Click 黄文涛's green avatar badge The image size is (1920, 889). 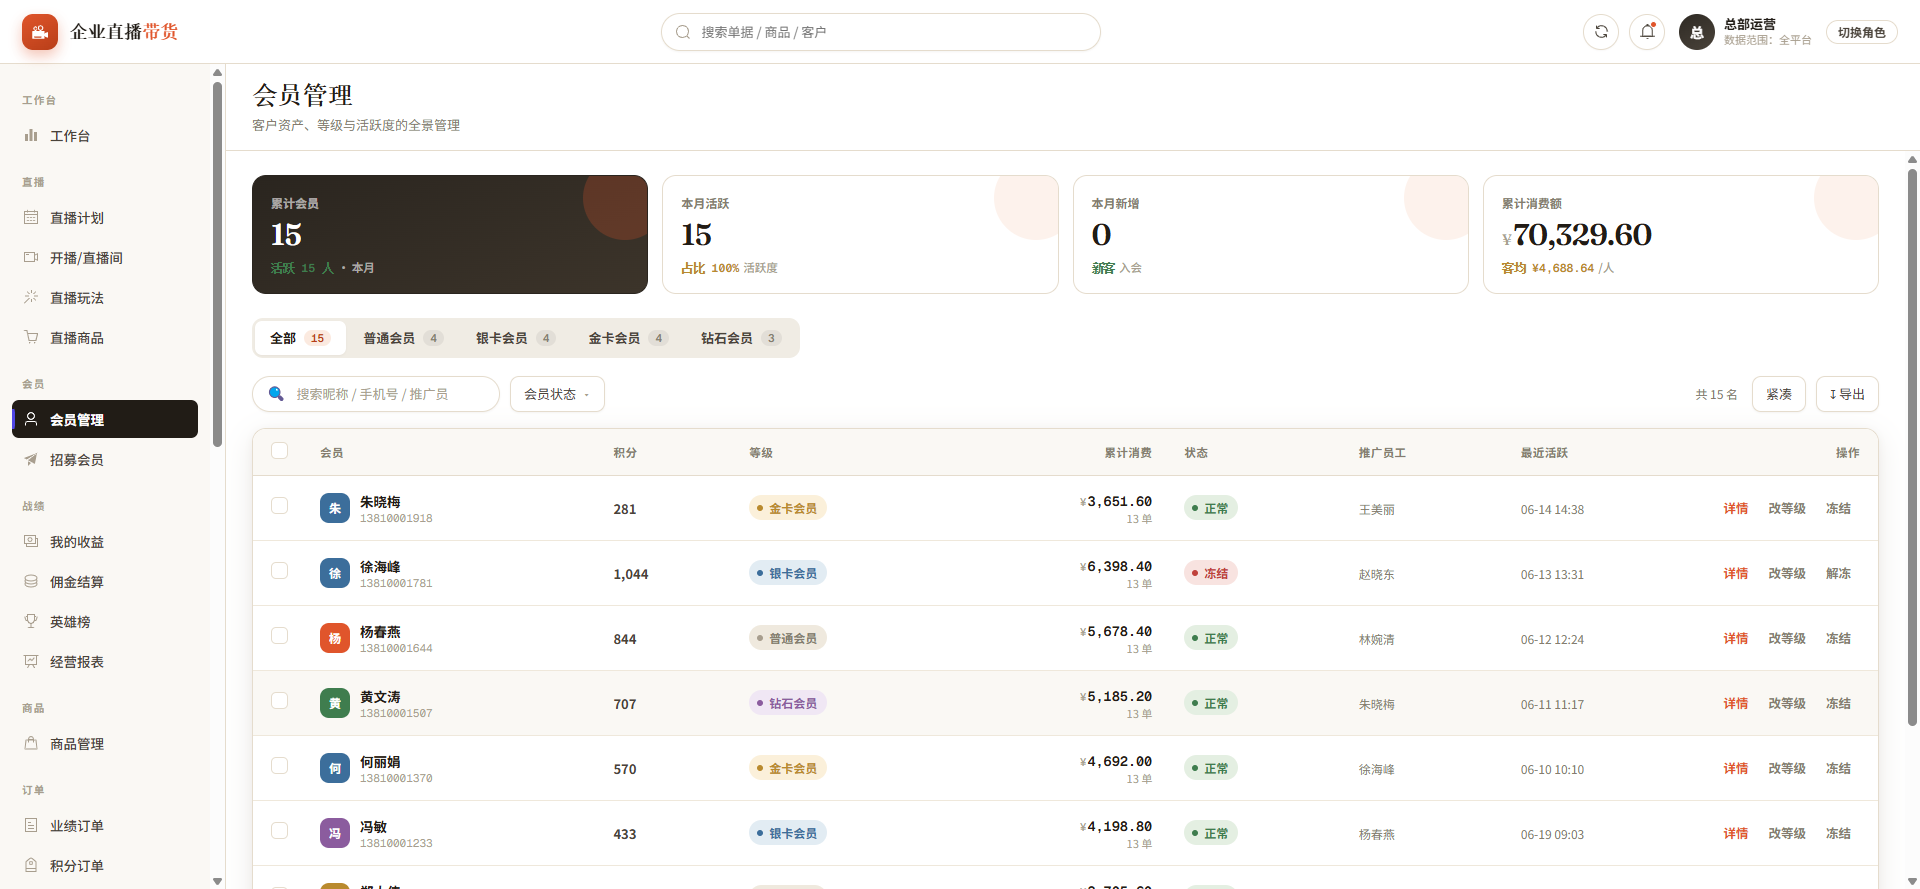[335, 703]
